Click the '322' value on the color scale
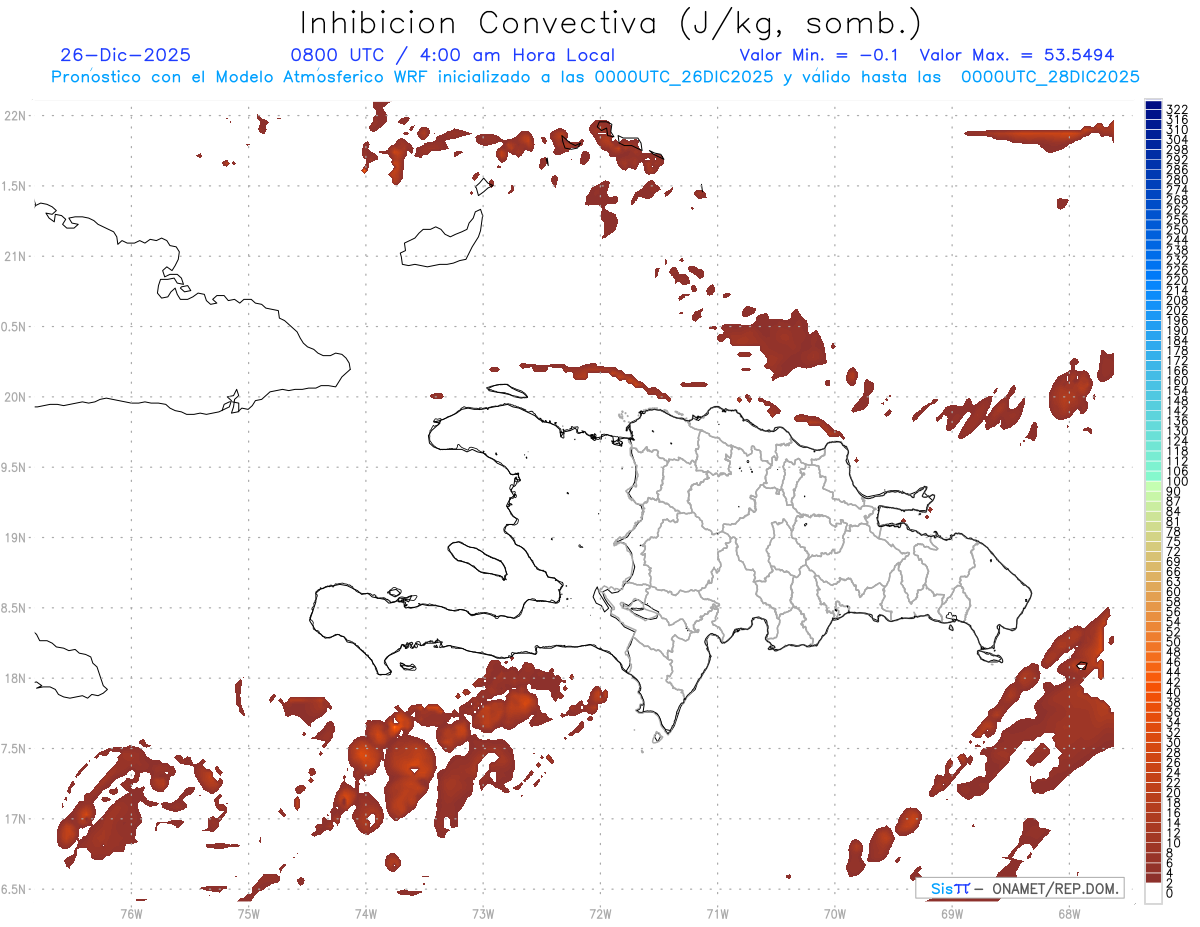This screenshot has height=927, width=1200. 1176,109
